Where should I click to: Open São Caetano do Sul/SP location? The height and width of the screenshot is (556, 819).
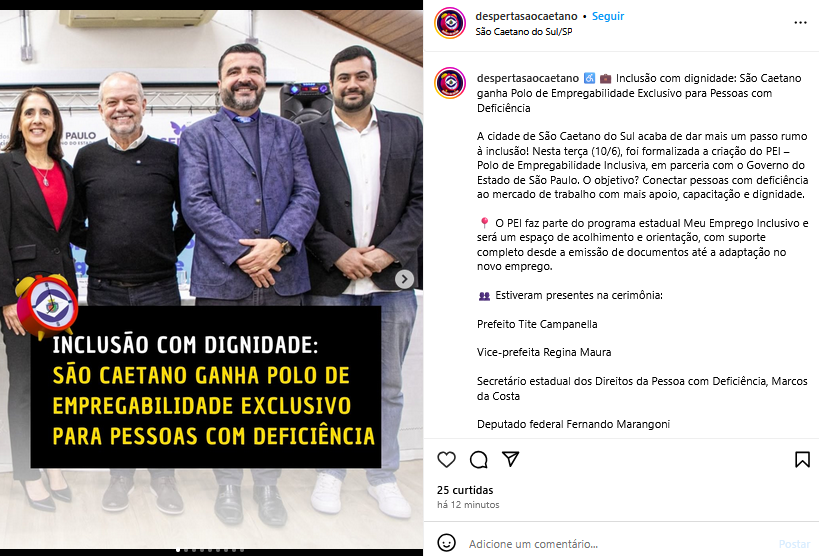click(x=524, y=31)
